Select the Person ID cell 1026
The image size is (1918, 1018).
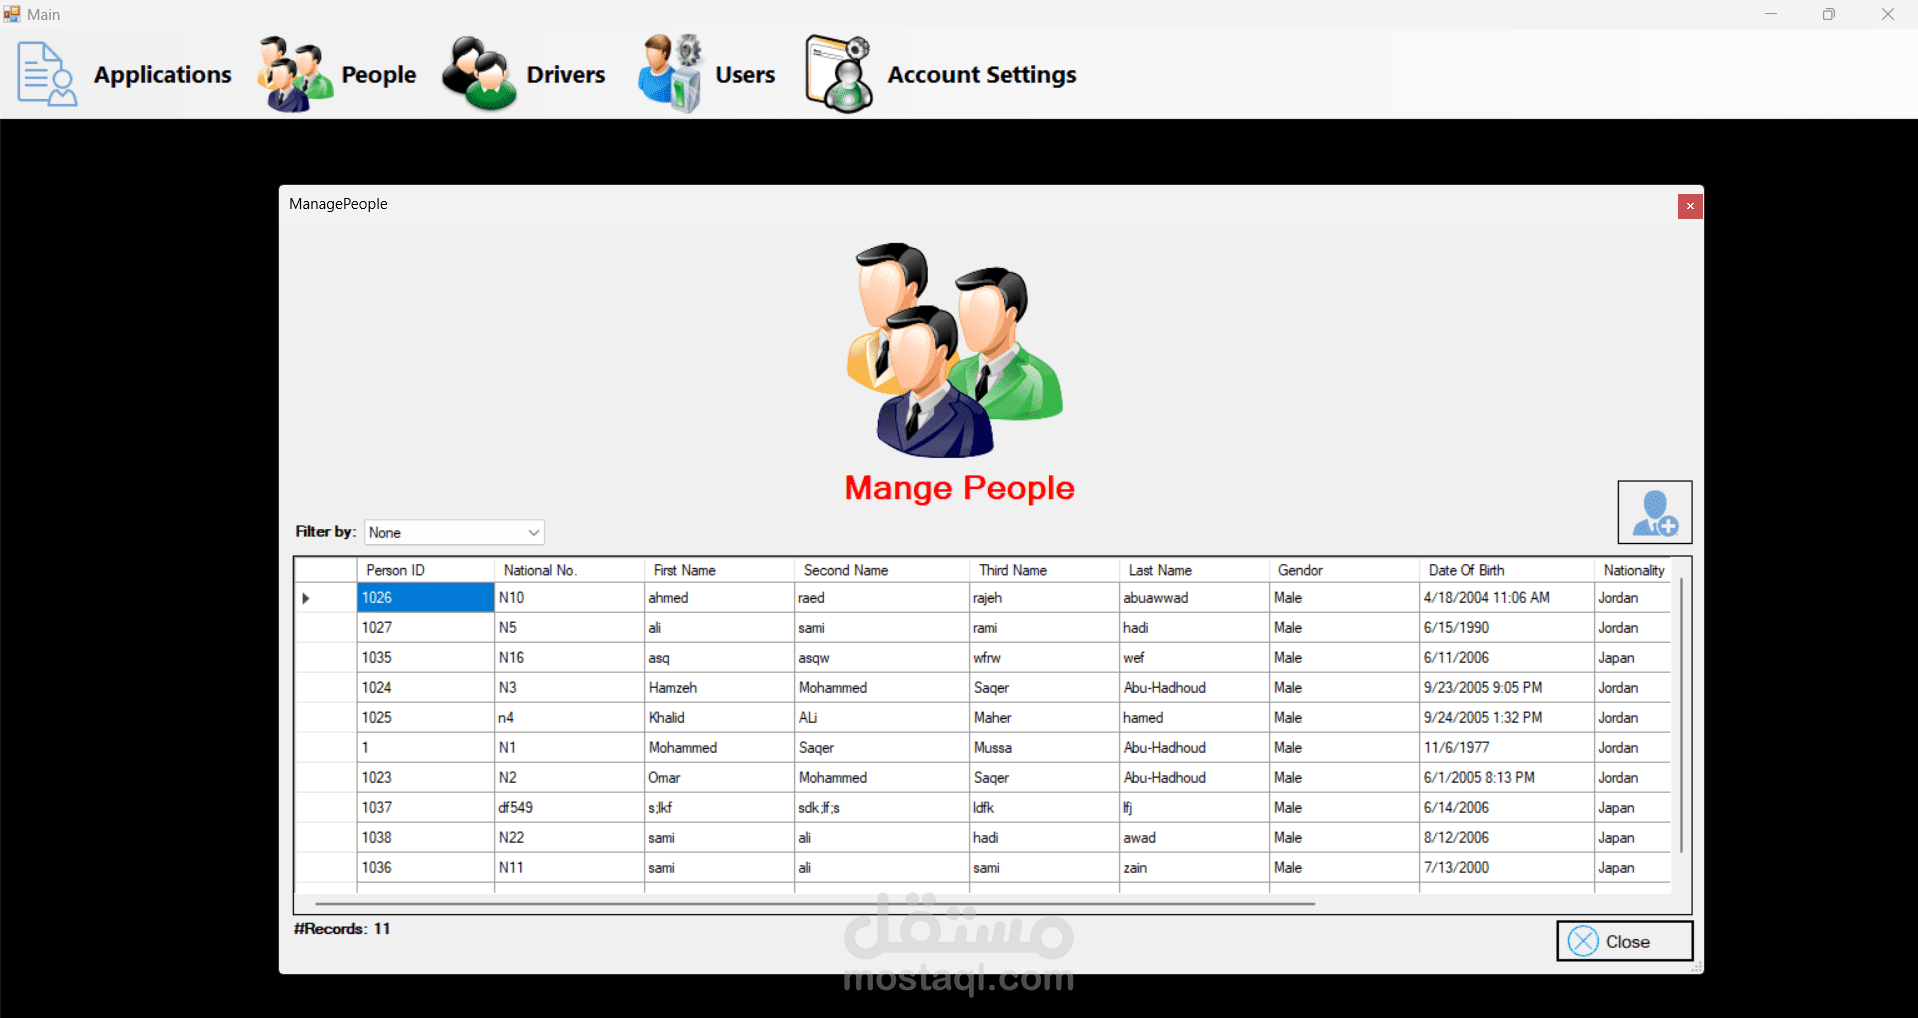pos(426,598)
